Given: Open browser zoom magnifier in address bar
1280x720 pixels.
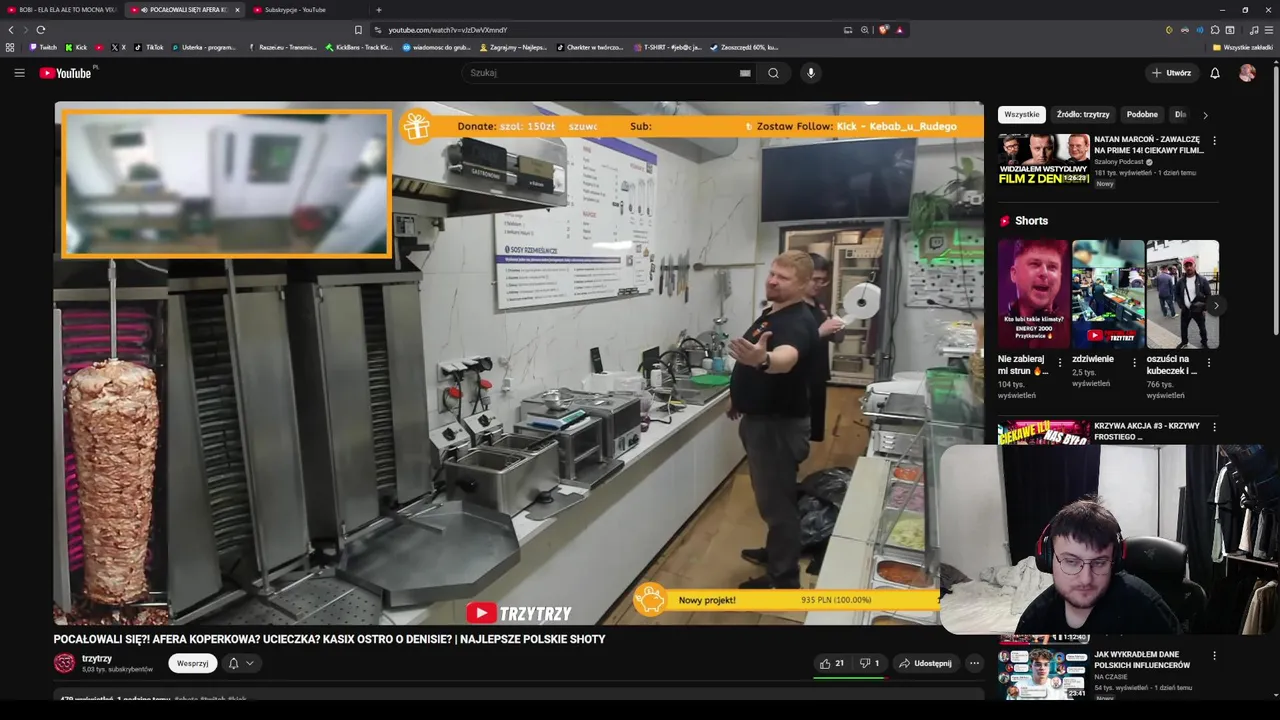Looking at the screenshot, I should [865, 30].
